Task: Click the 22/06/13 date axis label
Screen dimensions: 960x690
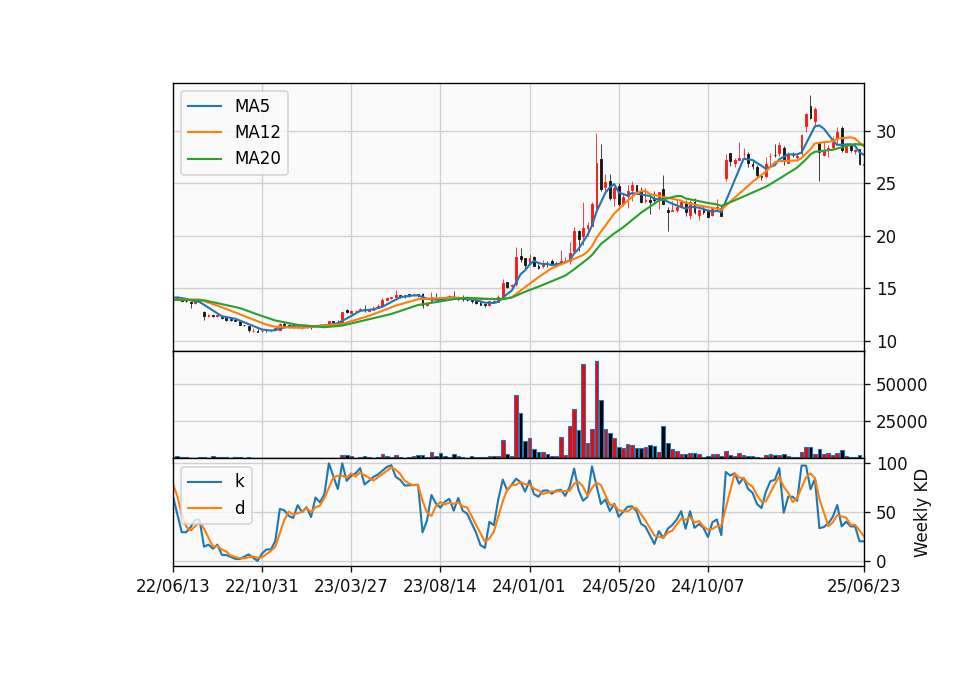Action: pos(173,586)
